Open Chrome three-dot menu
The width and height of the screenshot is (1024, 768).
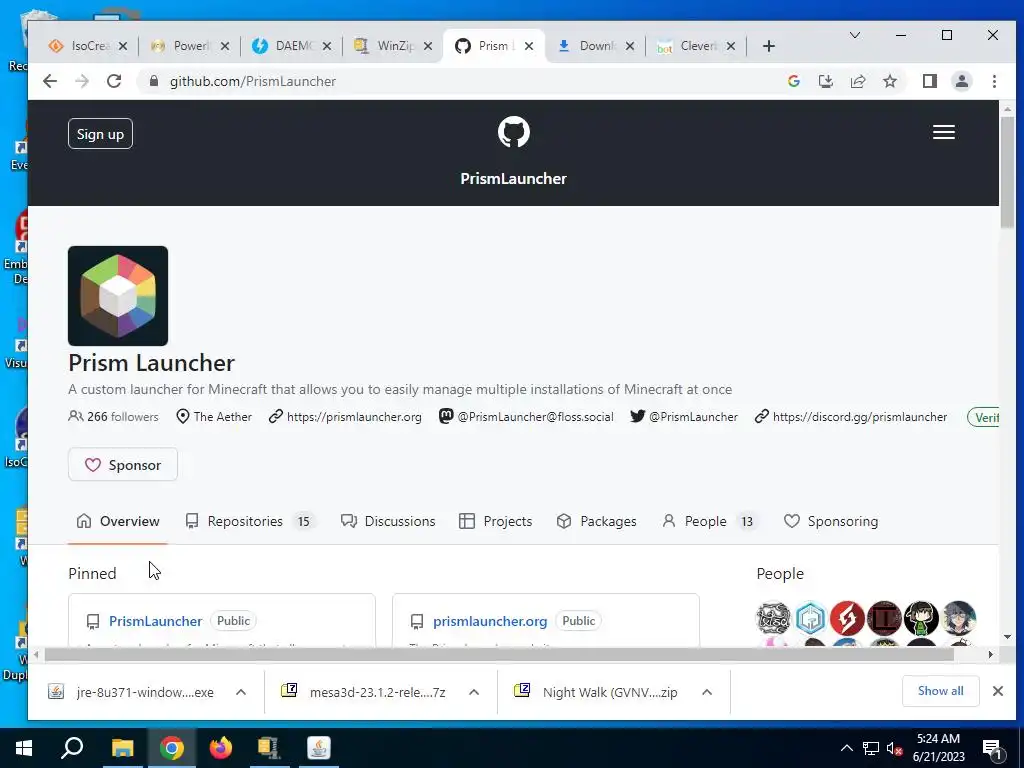(x=994, y=81)
